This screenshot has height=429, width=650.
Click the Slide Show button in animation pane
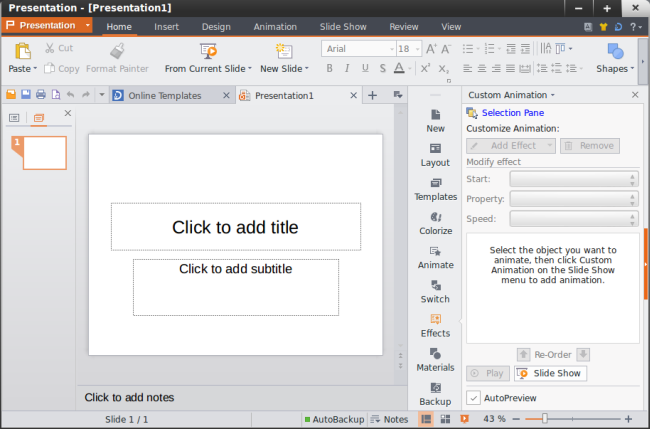point(550,373)
